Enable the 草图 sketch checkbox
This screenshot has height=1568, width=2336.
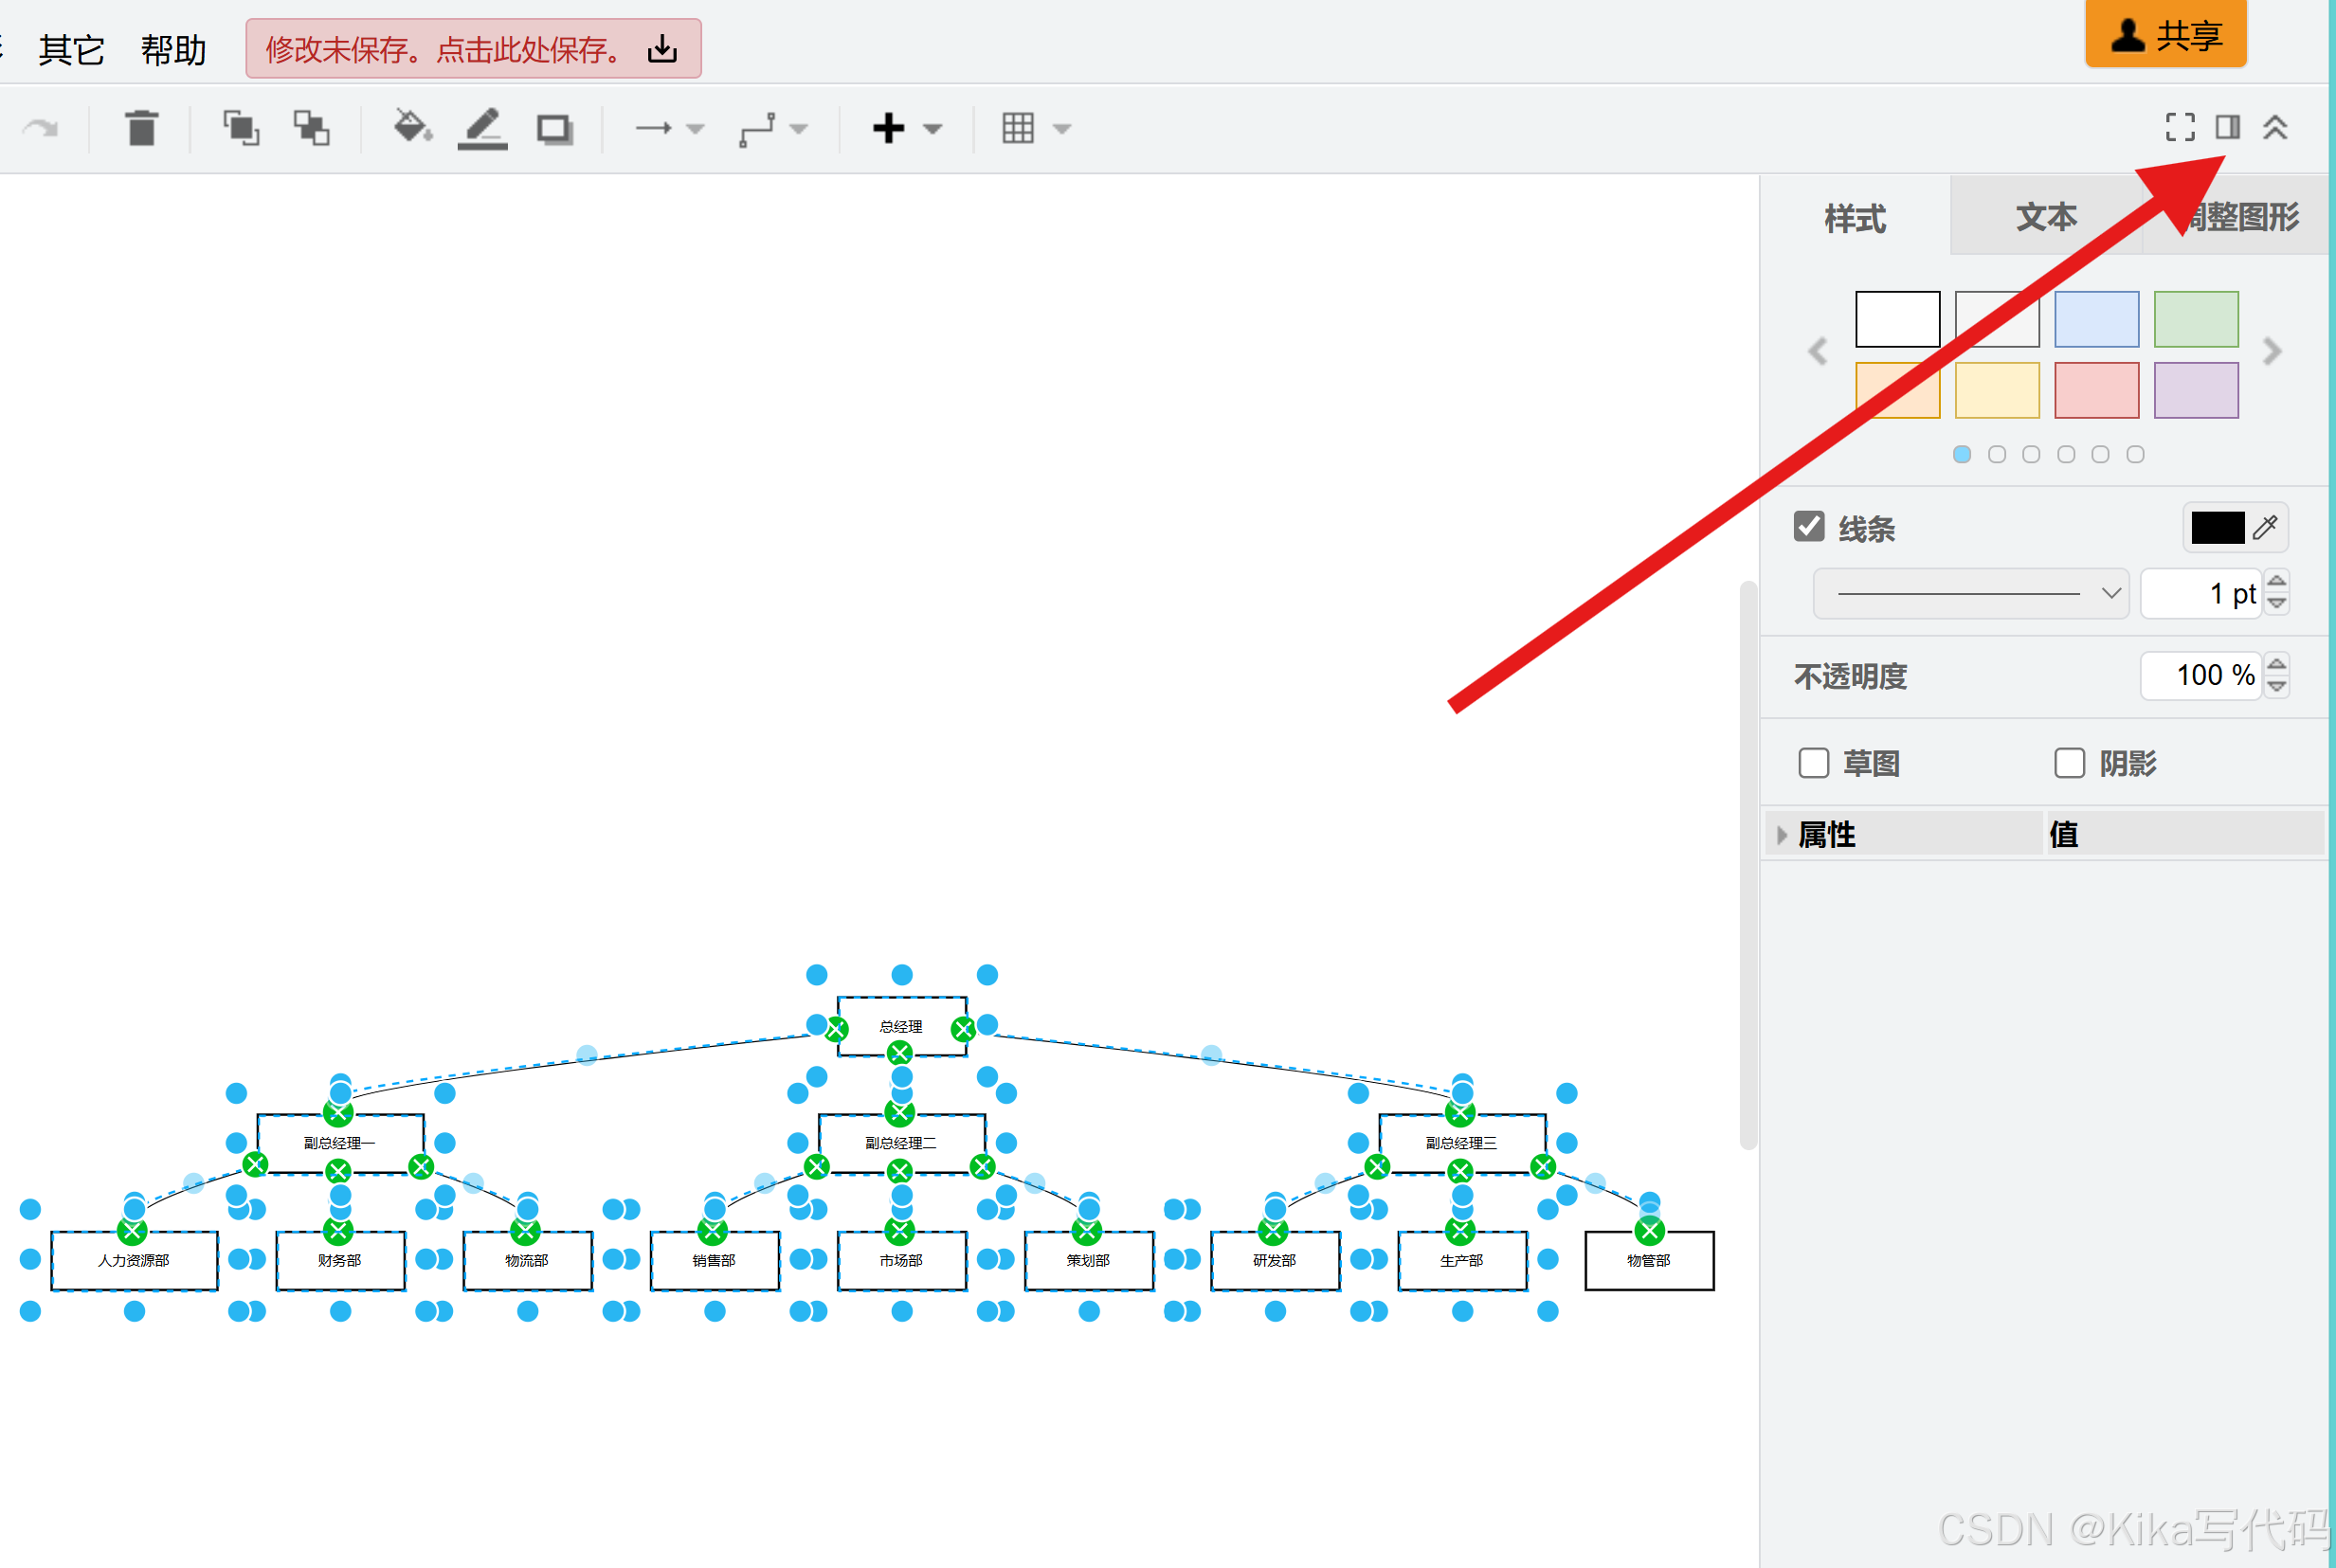[1813, 763]
